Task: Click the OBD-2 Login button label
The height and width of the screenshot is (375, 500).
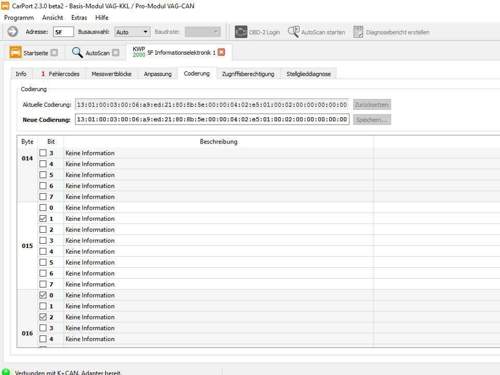Action: [x=264, y=32]
